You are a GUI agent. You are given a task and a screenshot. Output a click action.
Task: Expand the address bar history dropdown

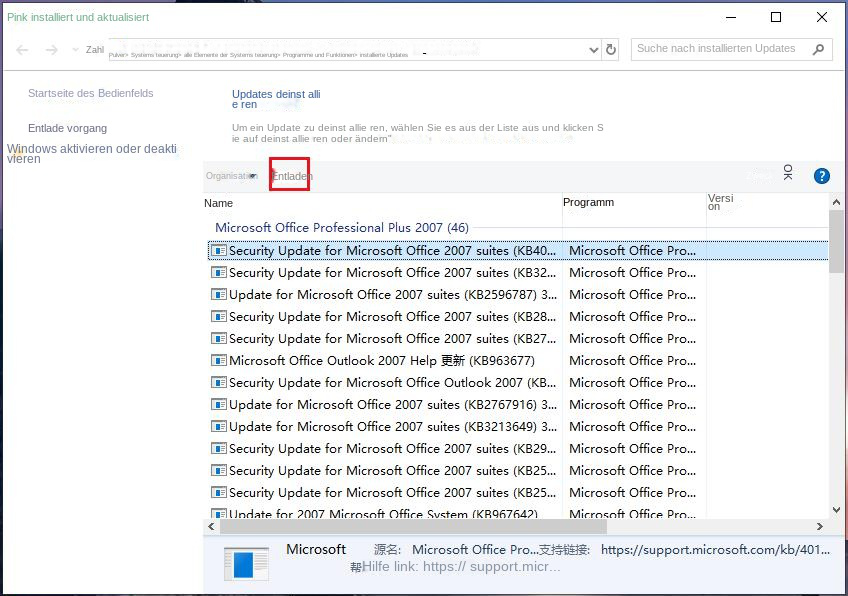pyautogui.click(x=593, y=50)
